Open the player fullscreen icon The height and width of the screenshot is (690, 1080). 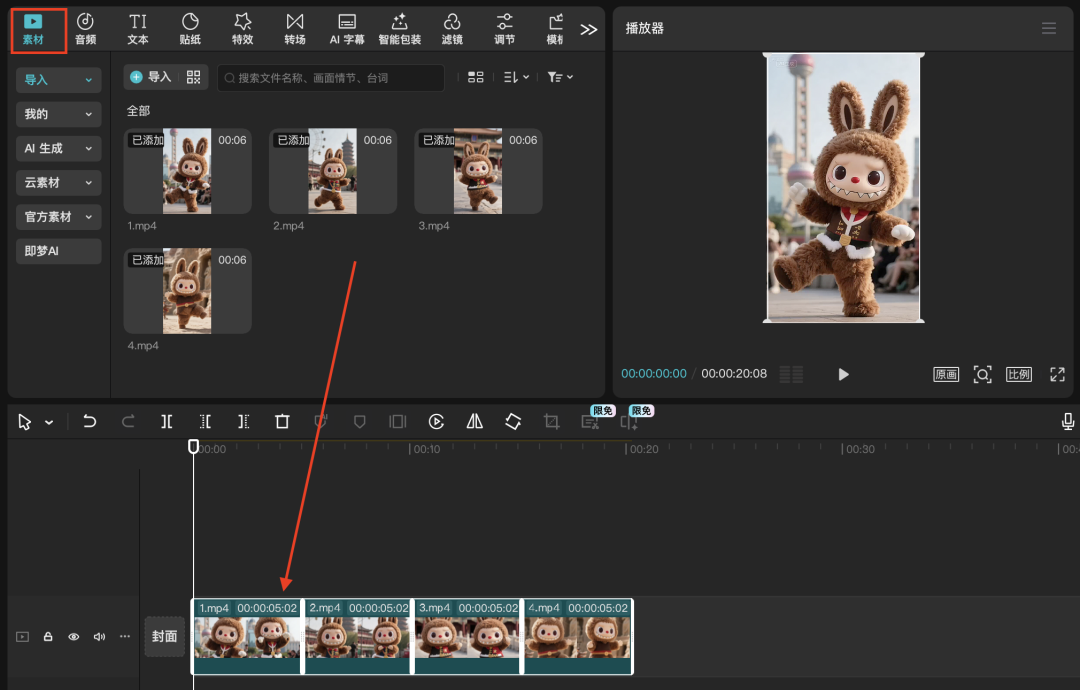click(x=1057, y=374)
